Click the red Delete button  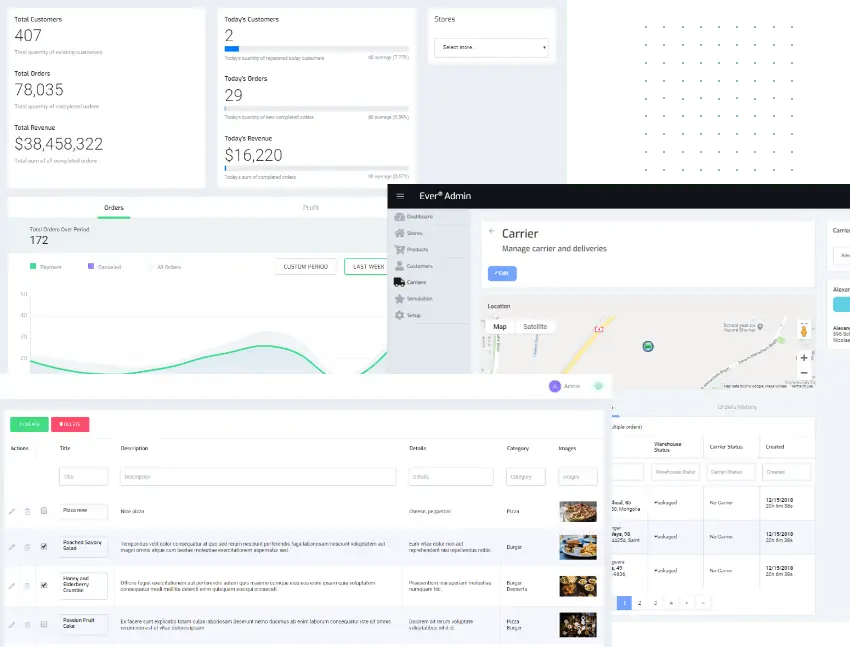click(x=70, y=424)
